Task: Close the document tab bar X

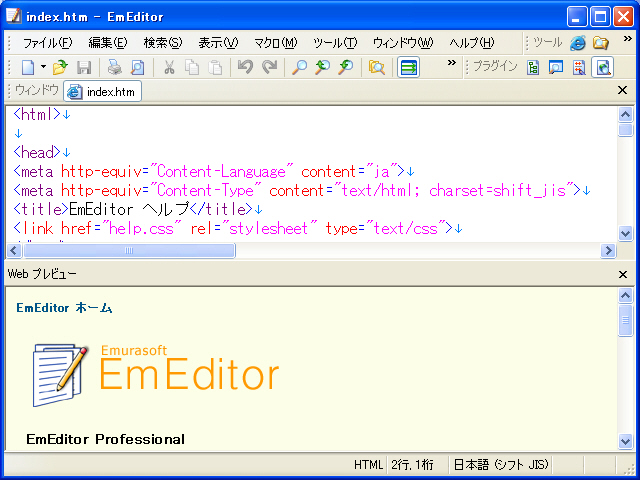Action: 622,90
